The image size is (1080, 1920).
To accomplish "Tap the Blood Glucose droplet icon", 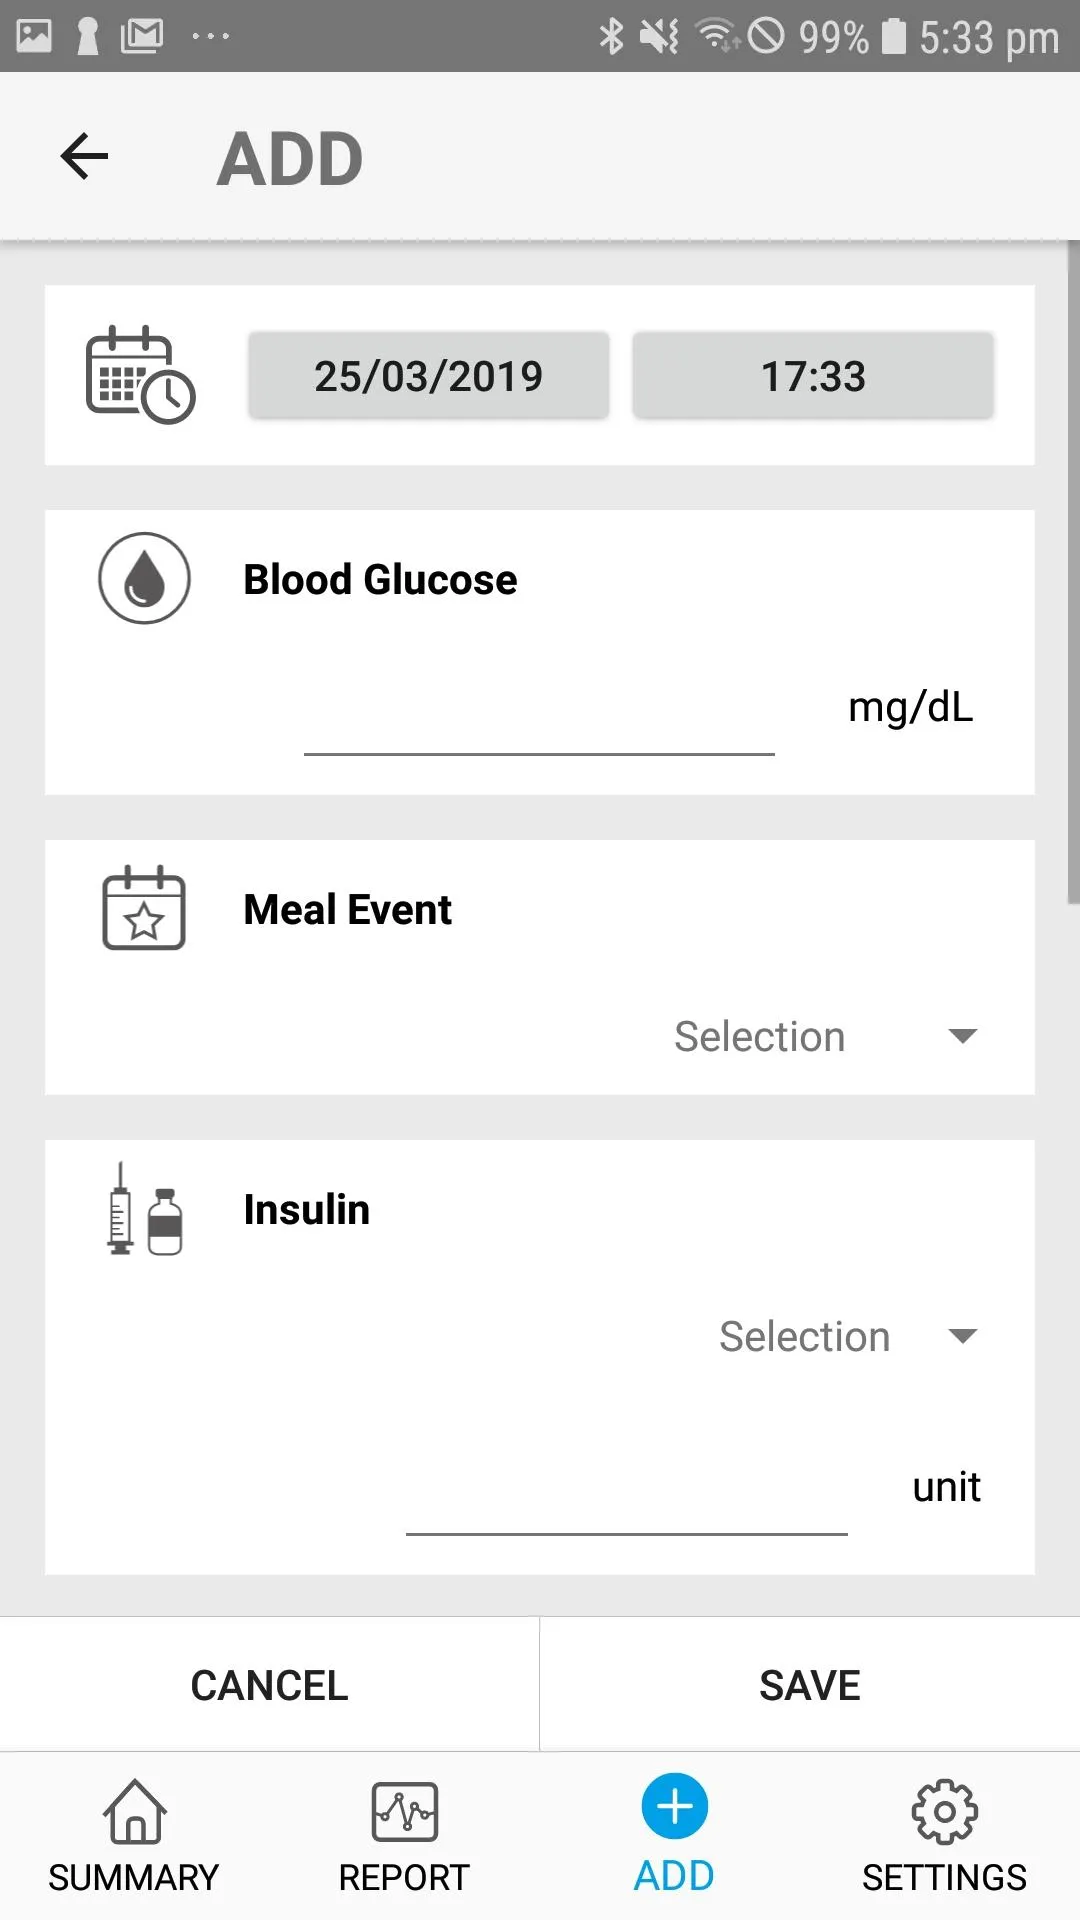I will pyautogui.click(x=144, y=578).
